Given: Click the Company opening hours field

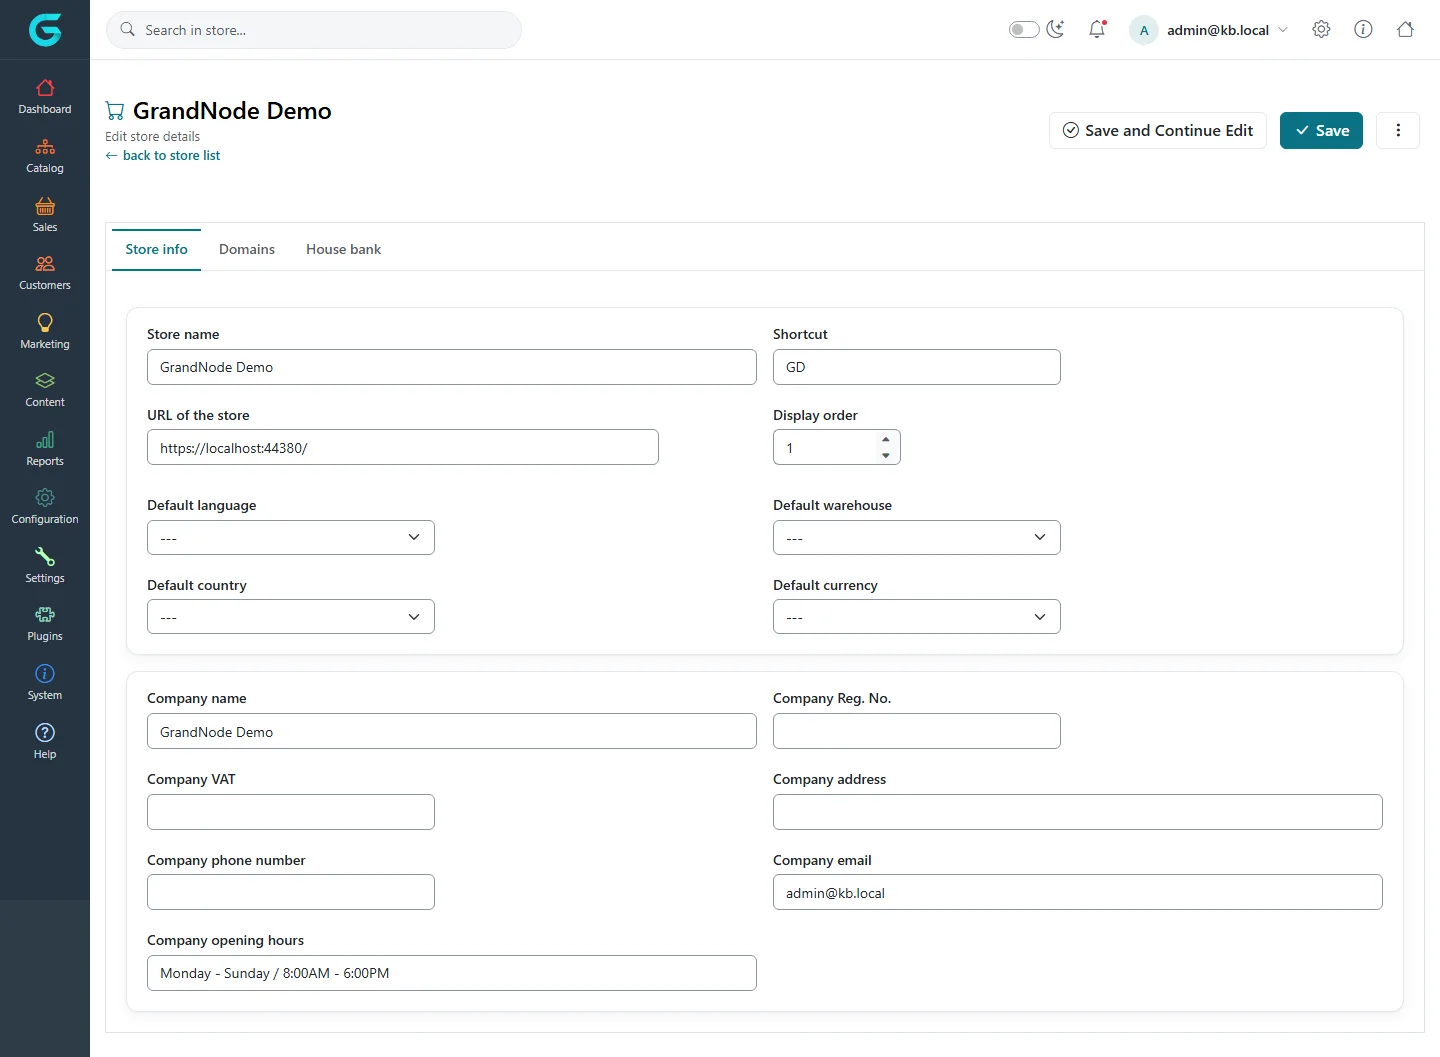Looking at the screenshot, I should (x=452, y=973).
